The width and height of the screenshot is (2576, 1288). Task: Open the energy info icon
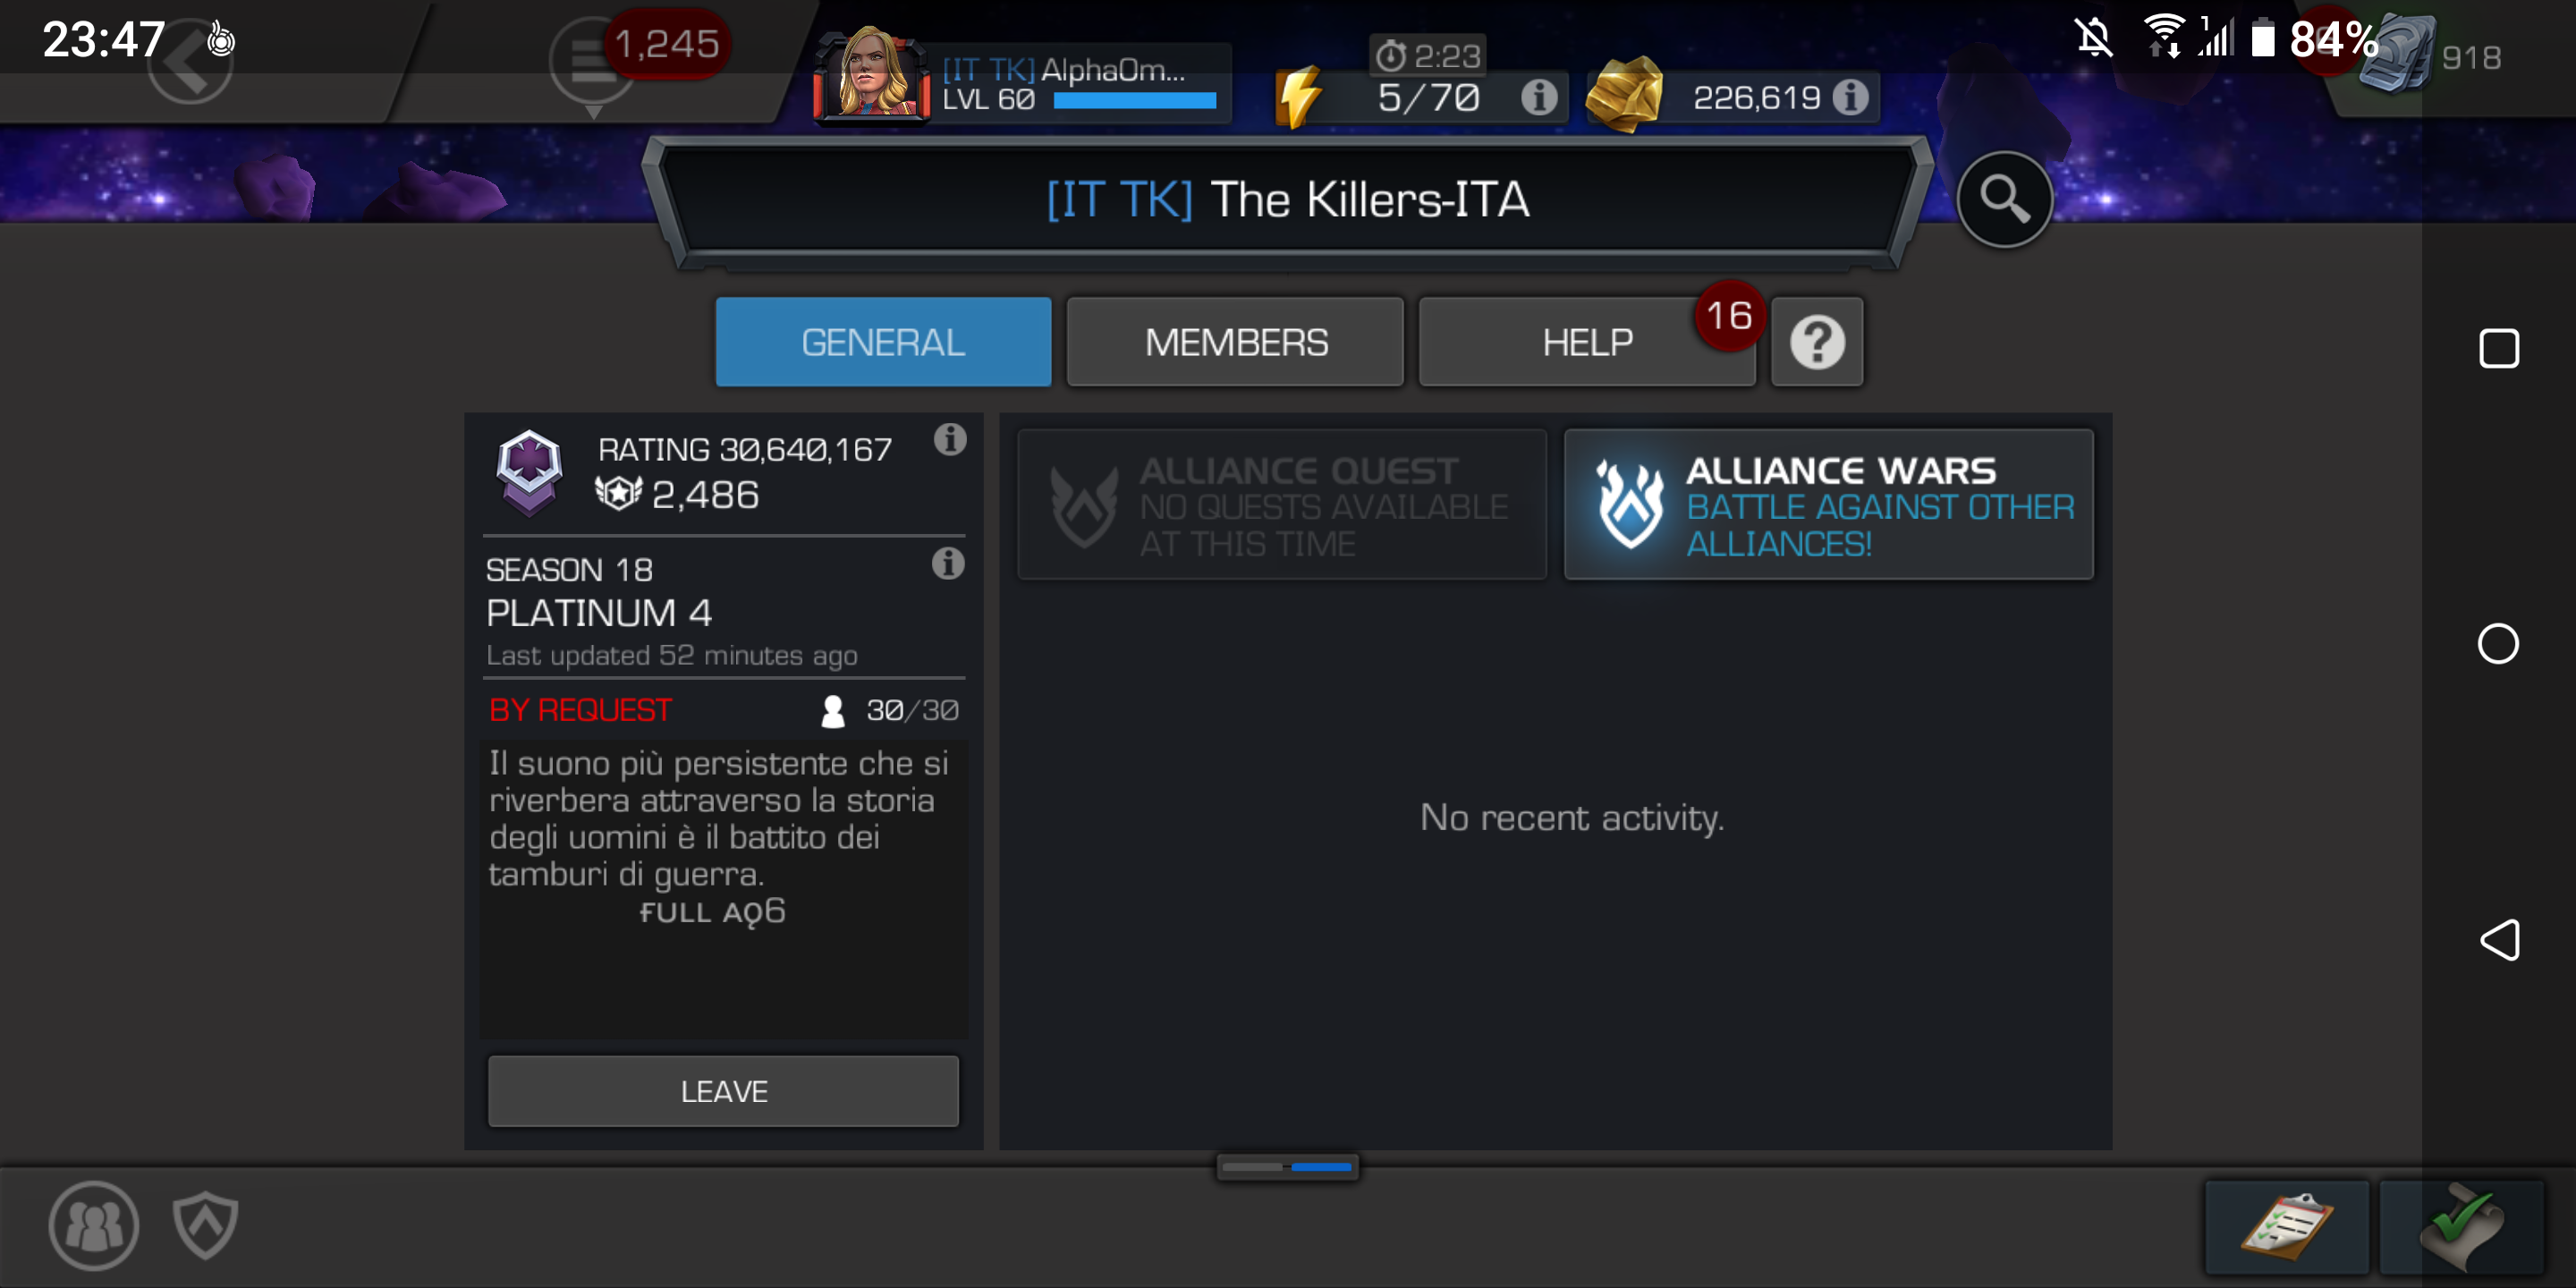click(1538, 97)
